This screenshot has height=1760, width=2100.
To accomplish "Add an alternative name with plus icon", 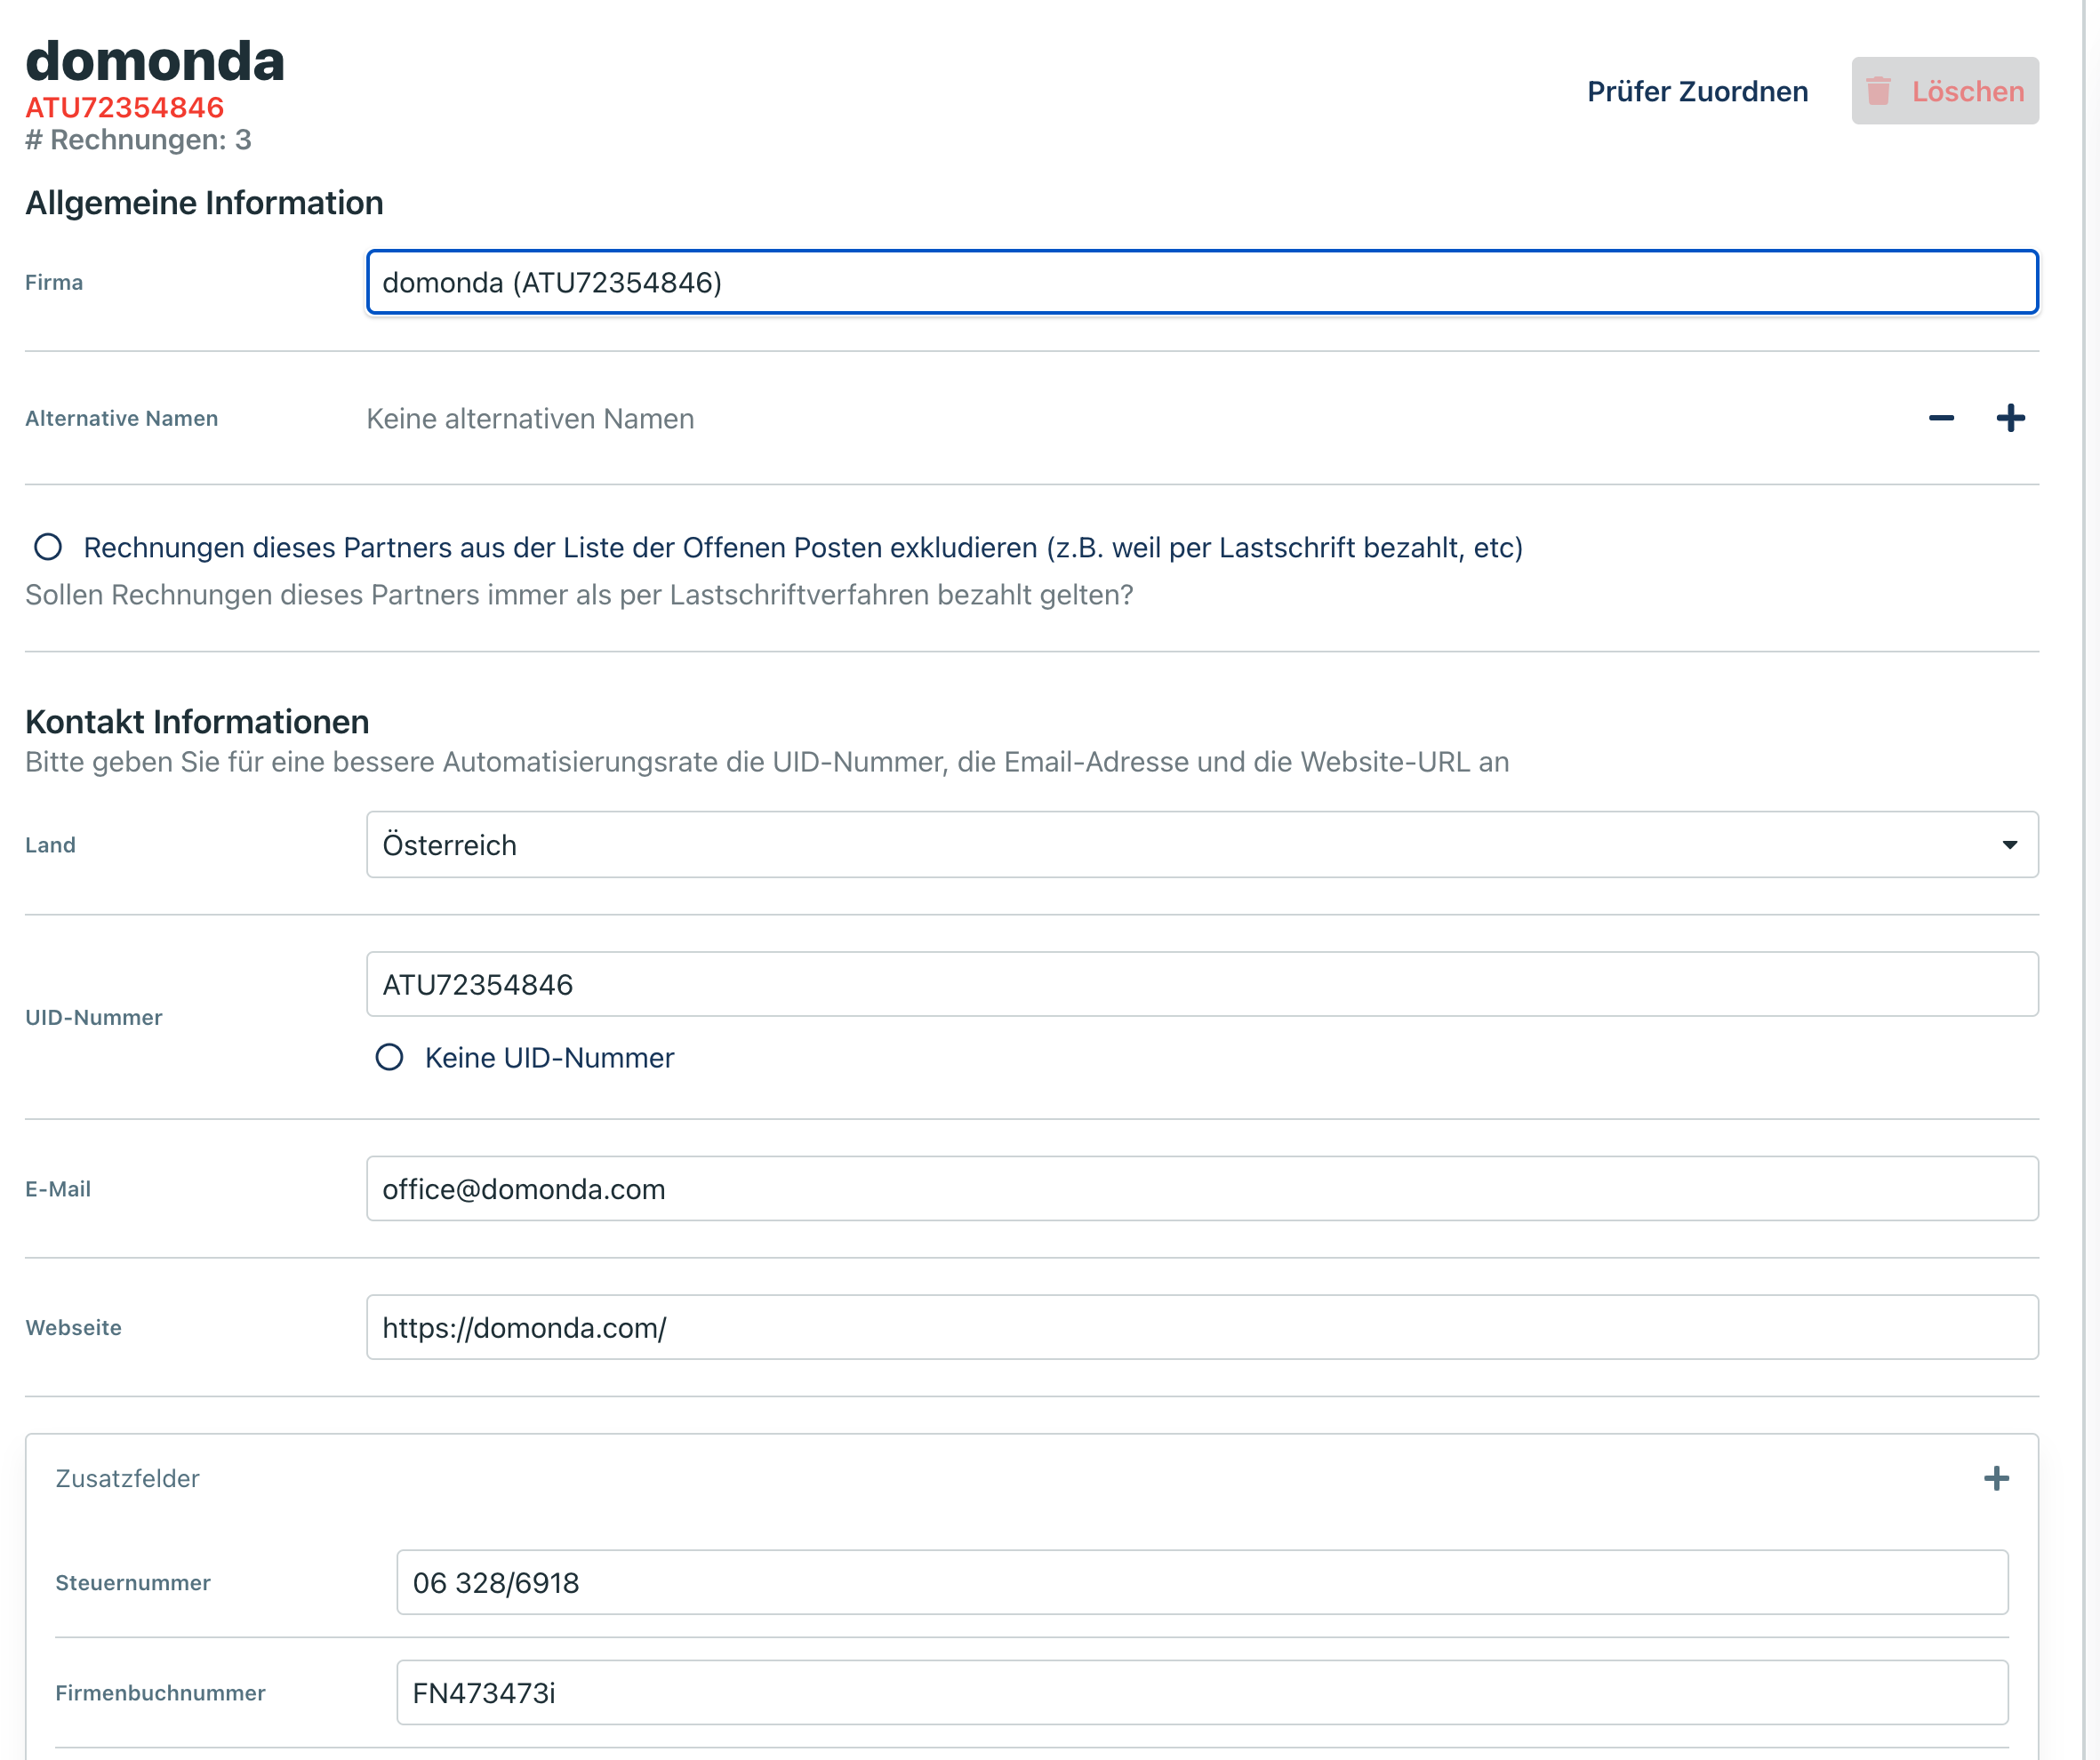I will pyautogui.click(x=2010, y=418).
